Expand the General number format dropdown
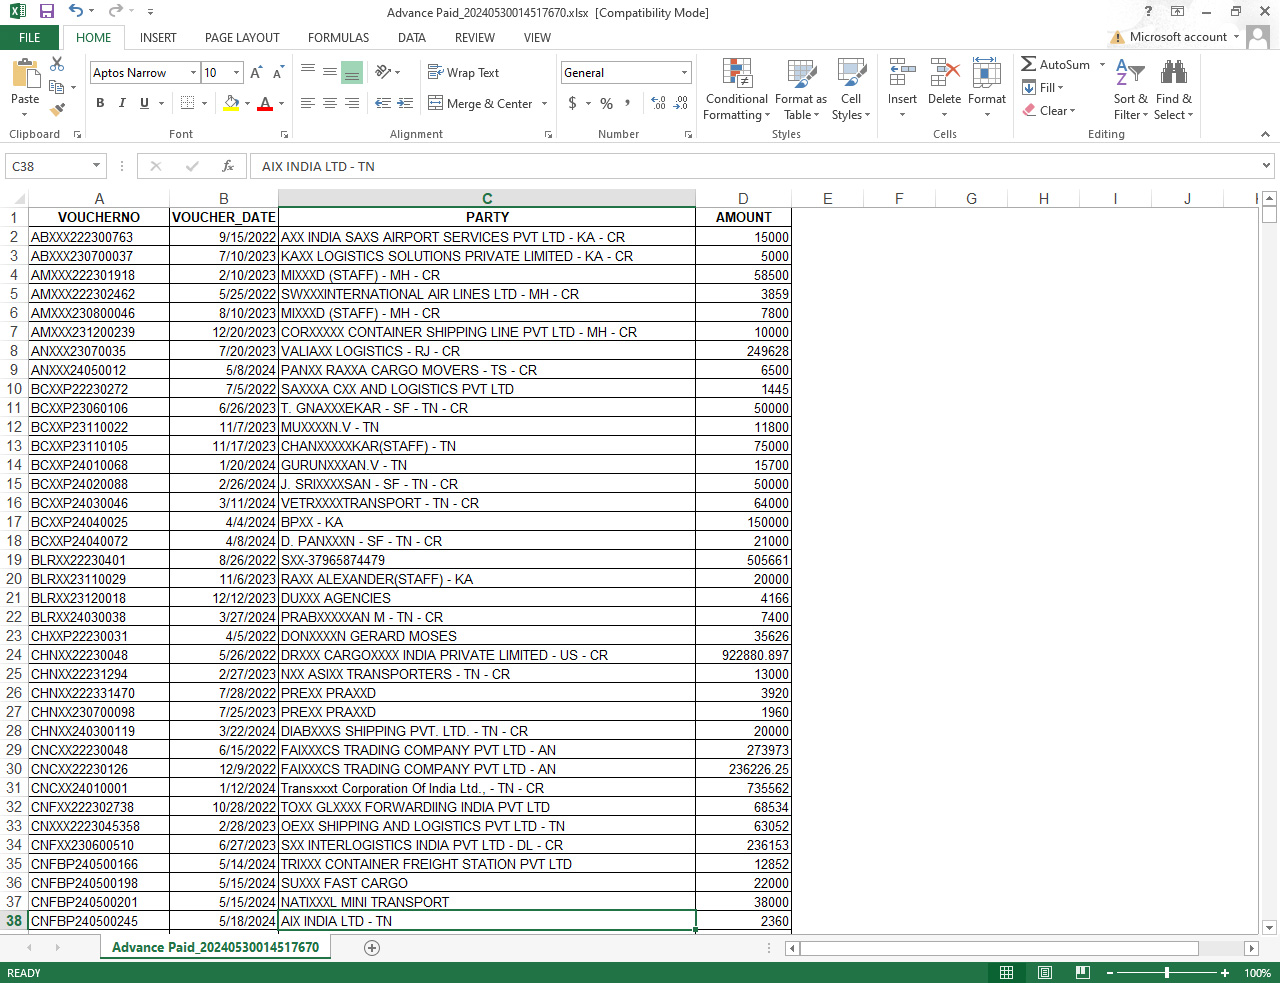Viewport: 1280px width, 983px height. pos(684,73)
